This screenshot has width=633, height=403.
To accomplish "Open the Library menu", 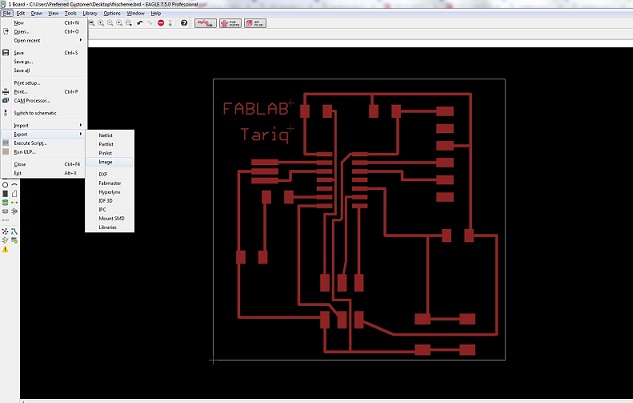I will pyautogui.click(x=90, y=13).
